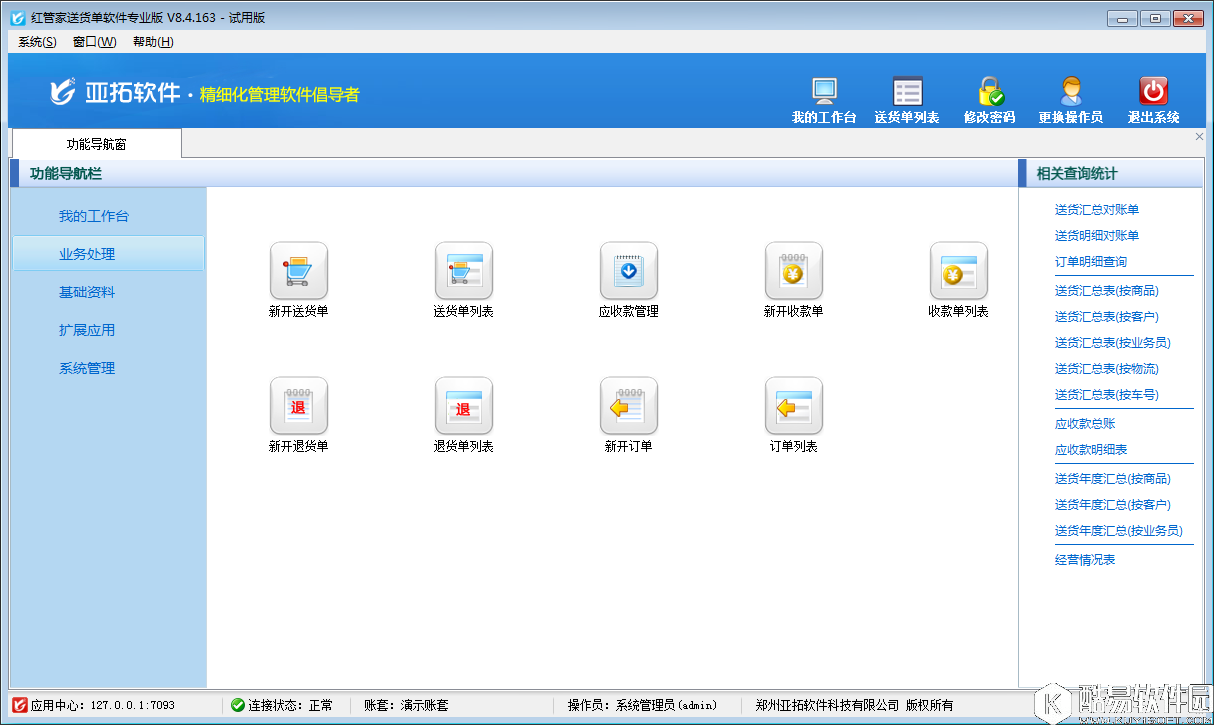
Task: Close the 功能导航窗 tab with its X
Action: [1199, 136]
